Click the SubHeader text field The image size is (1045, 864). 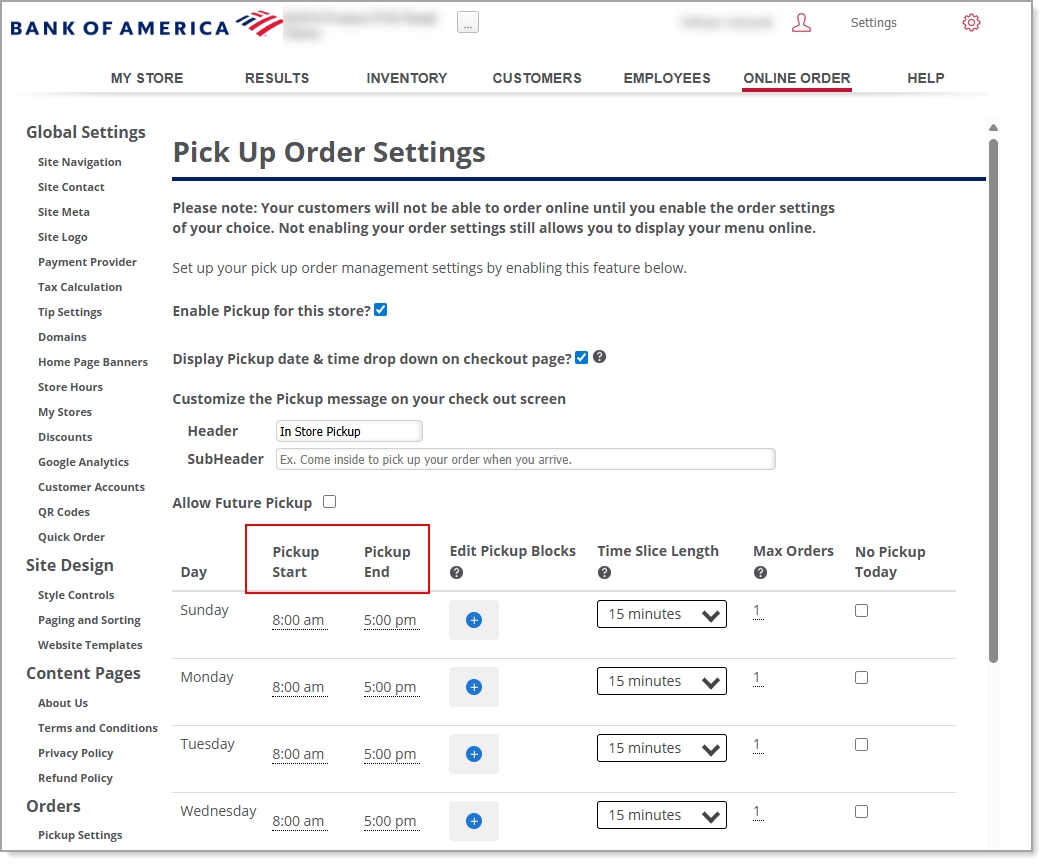click(x=525, y=459)
